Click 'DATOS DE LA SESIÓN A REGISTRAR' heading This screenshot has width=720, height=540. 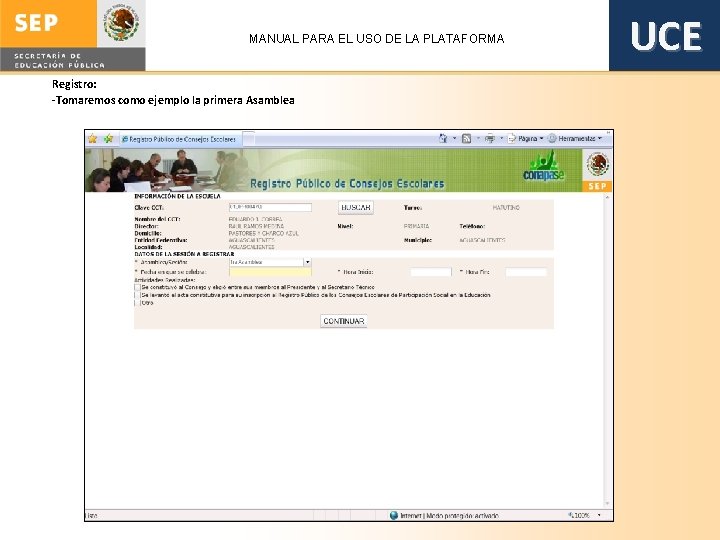[x=184, y=254]
